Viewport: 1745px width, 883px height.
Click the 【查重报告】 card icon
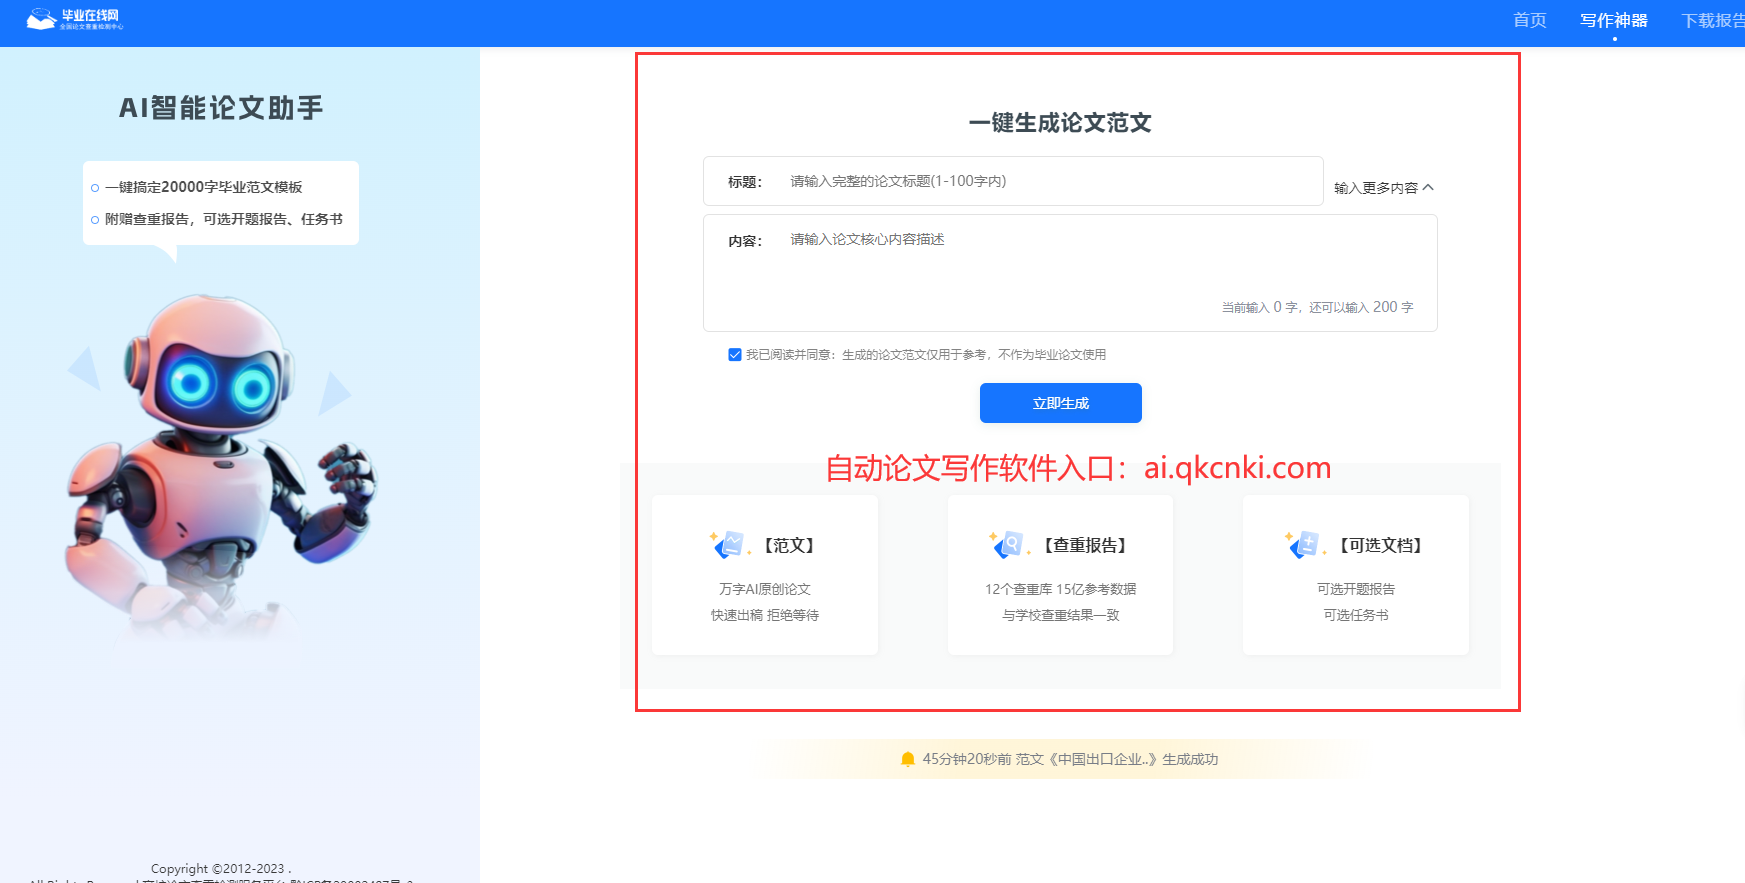click(1007, 545)
